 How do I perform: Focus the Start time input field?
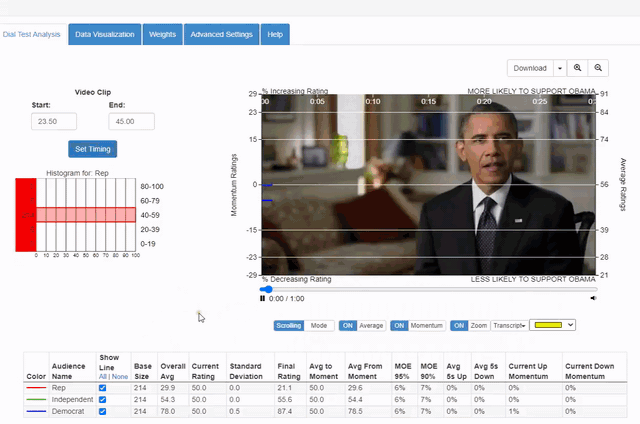tap(54, 121)
